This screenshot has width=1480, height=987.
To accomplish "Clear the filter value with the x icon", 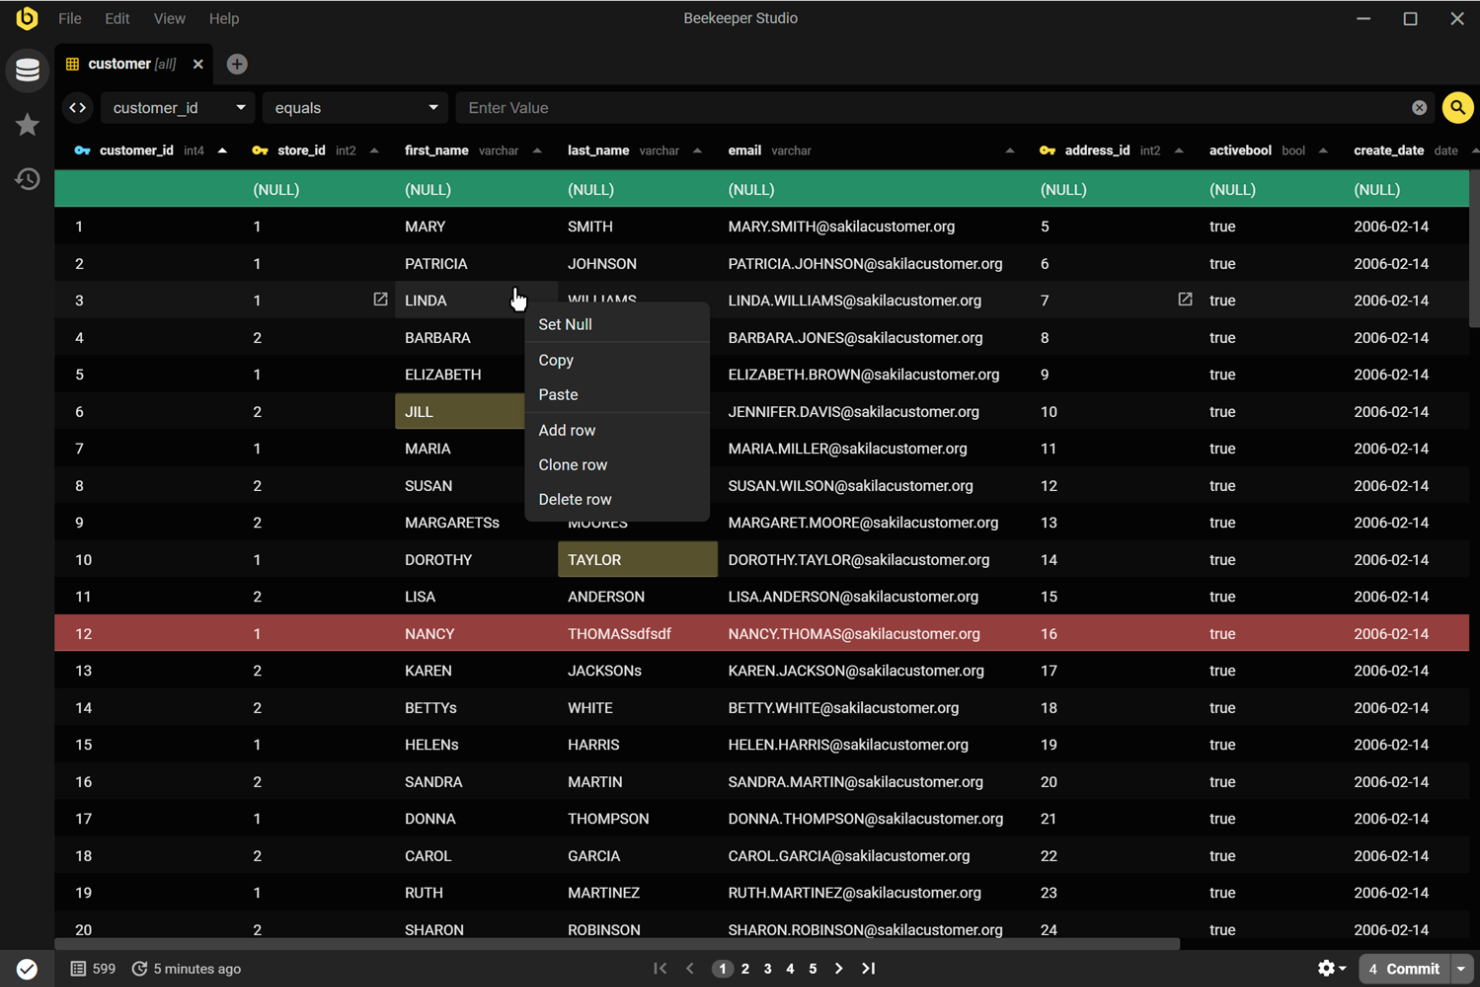I will tap(1419, 107).
